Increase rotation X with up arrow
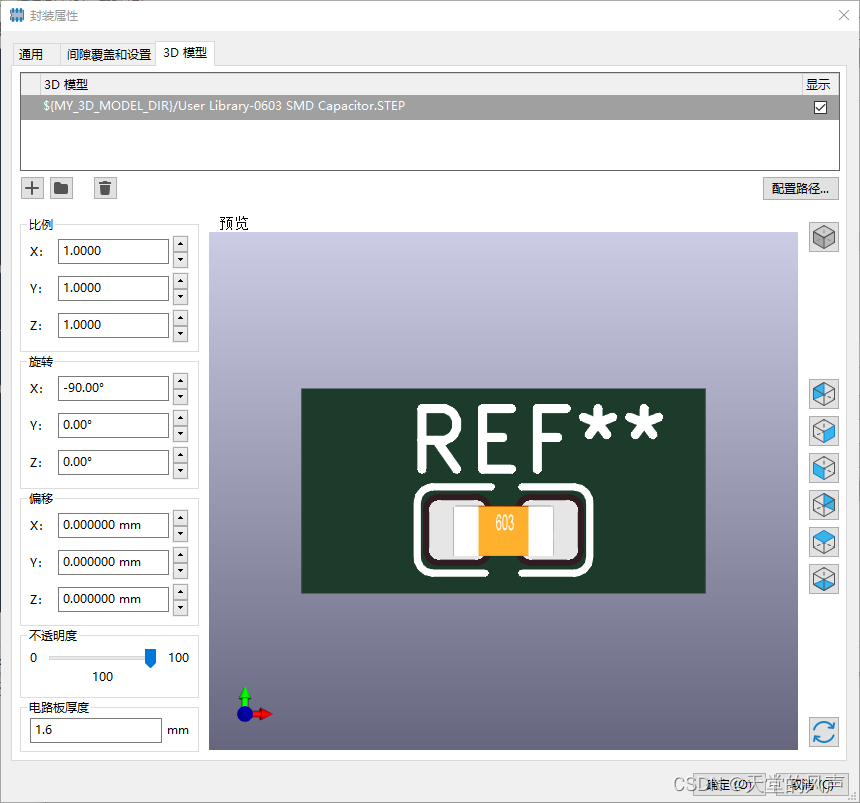860x803 pixels. pyautogui.click(x=180, y=381)
